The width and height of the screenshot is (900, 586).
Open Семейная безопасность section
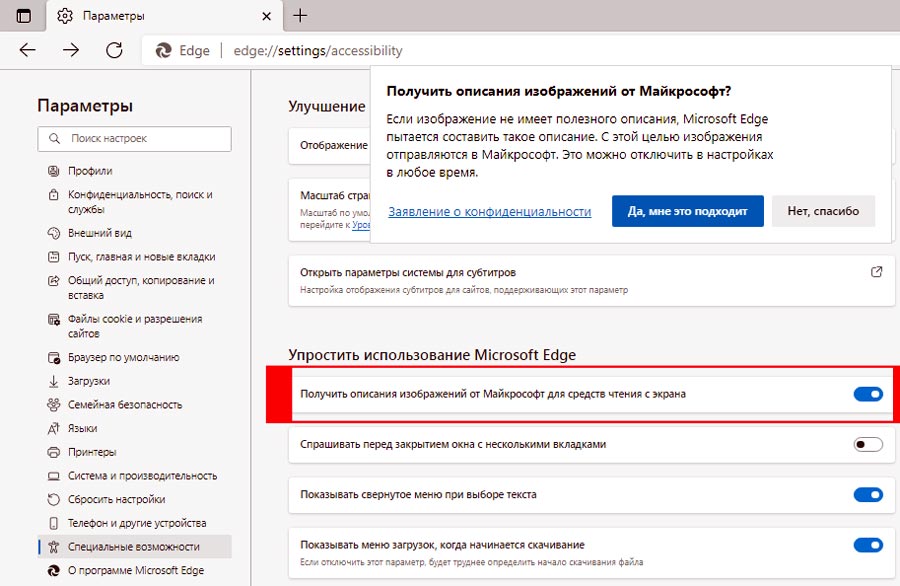(125, 405)
